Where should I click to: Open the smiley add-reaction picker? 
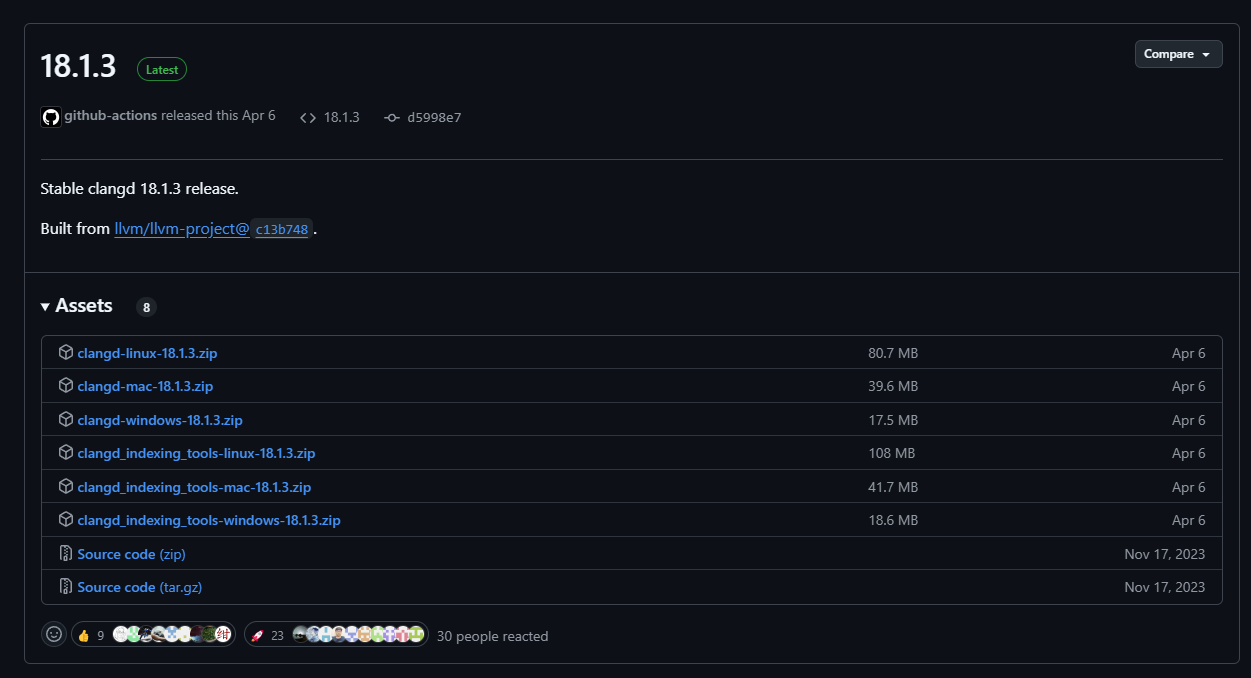click(54, 635)
